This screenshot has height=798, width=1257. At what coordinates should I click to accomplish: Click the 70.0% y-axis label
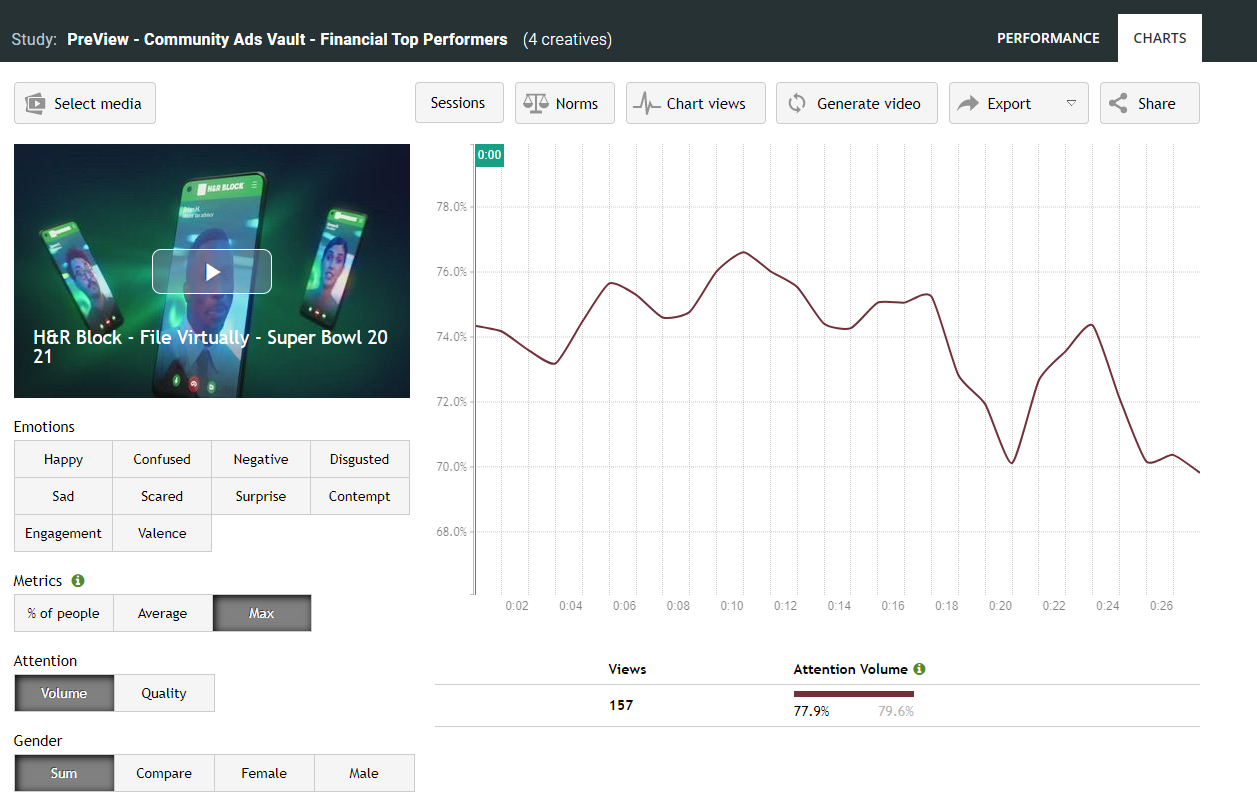[x=452, y=467]
